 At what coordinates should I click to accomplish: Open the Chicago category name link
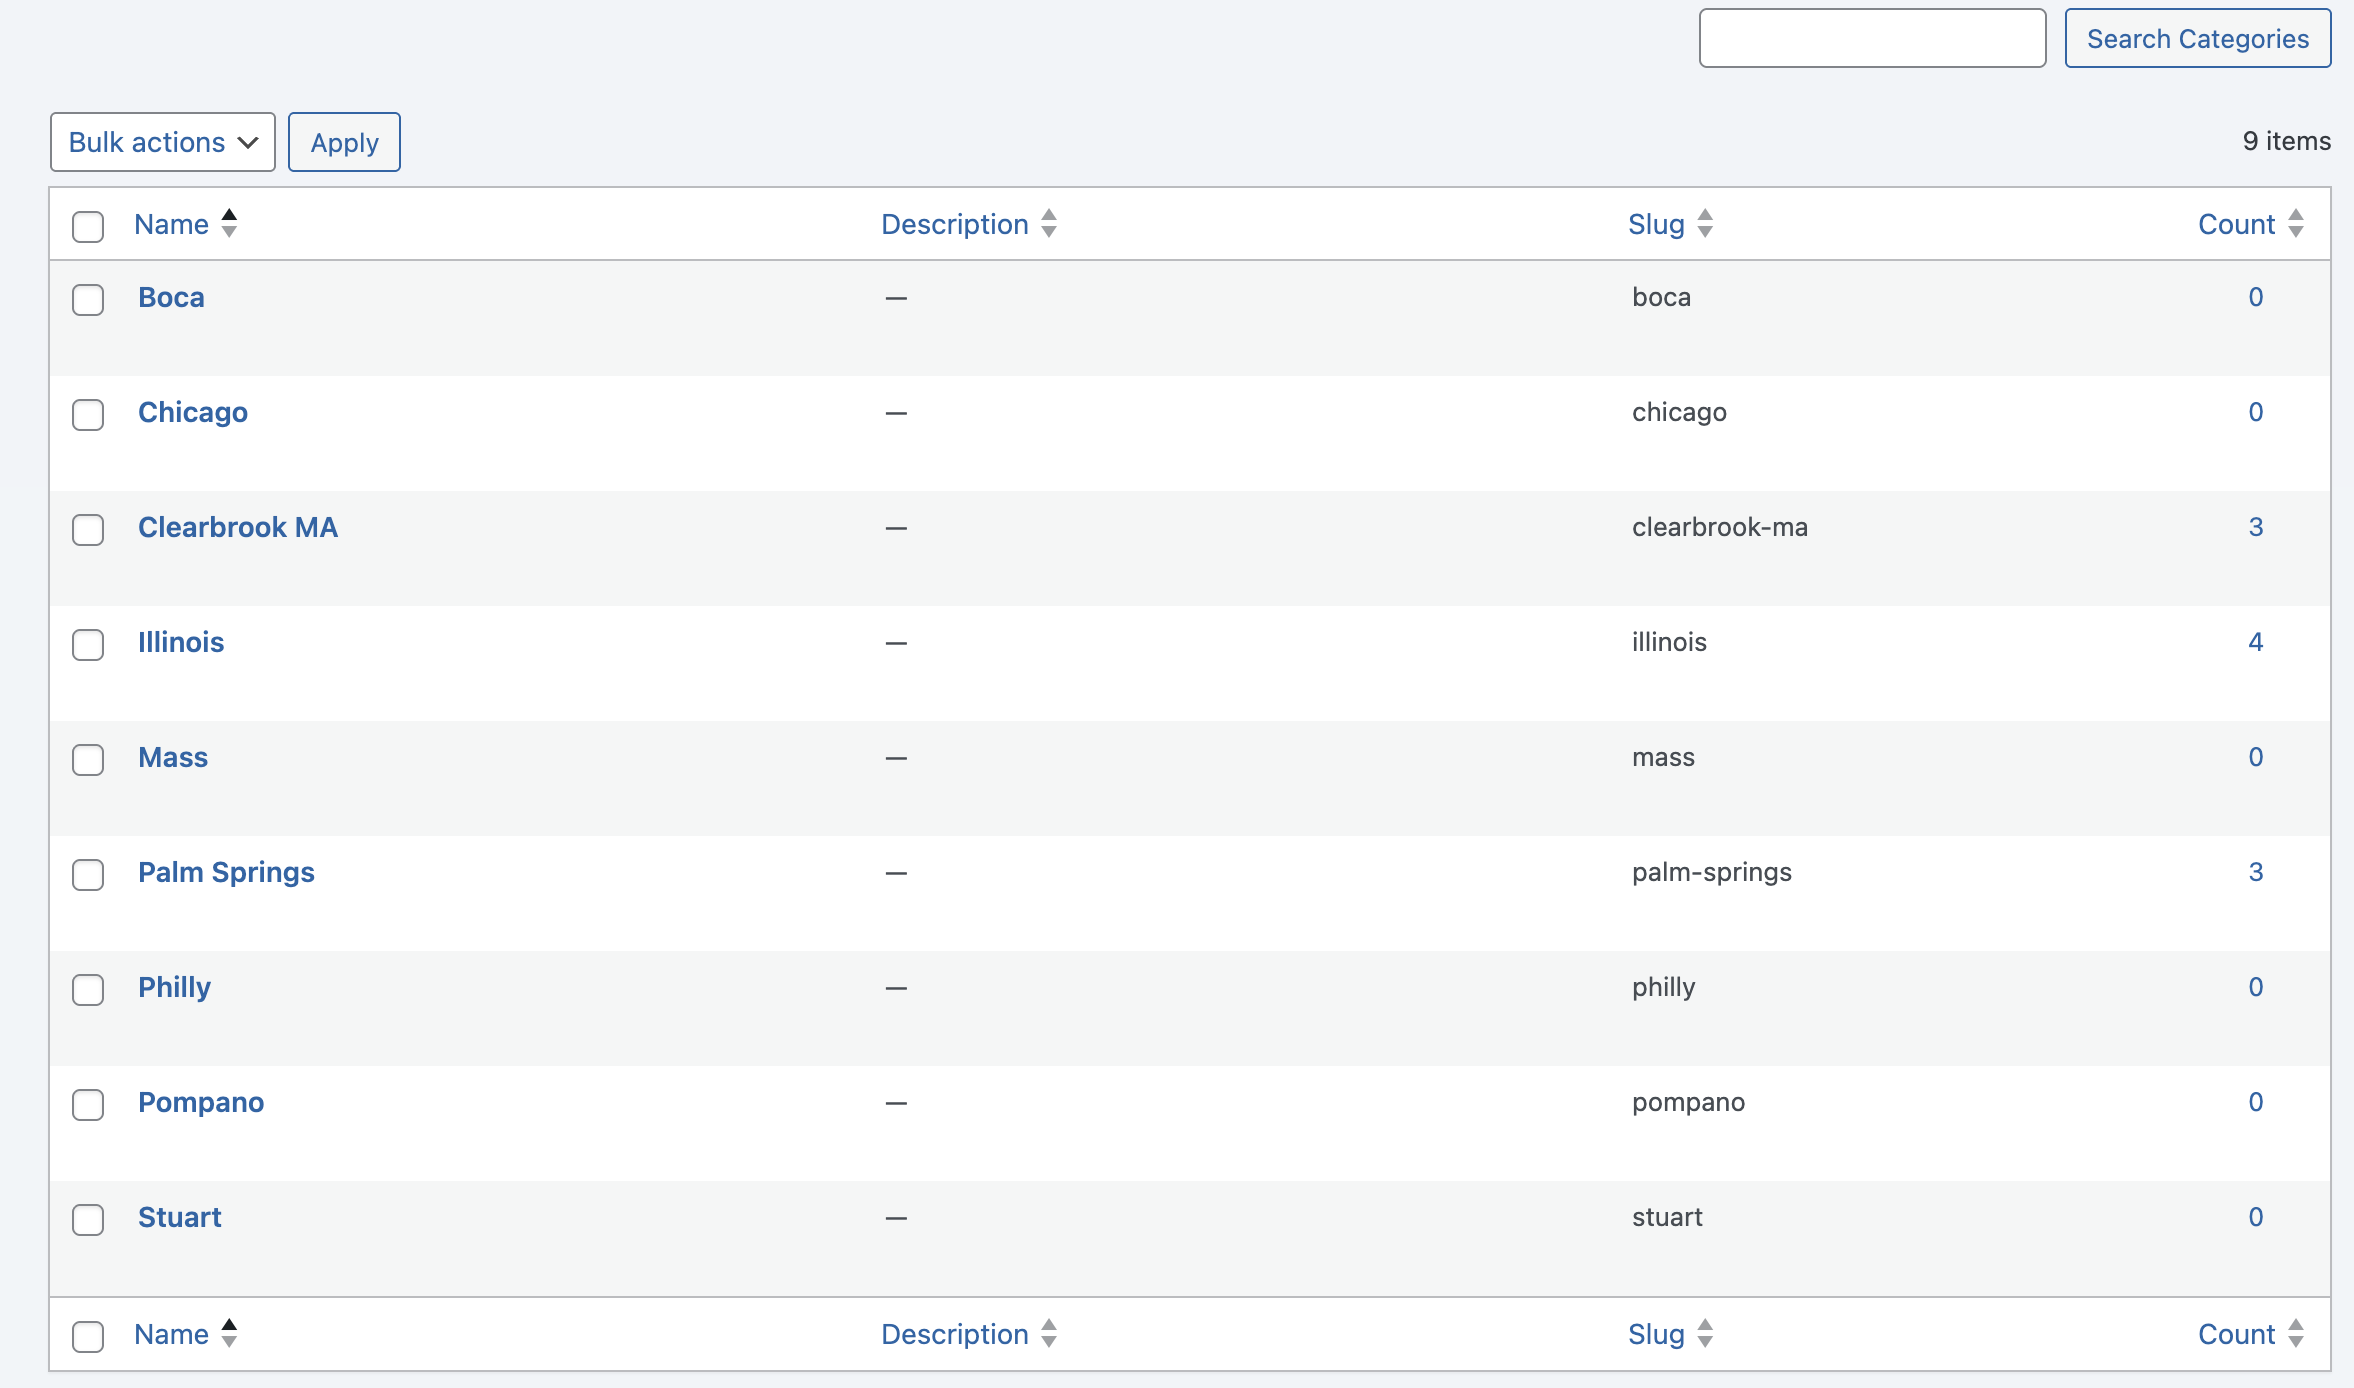(193, 413)
